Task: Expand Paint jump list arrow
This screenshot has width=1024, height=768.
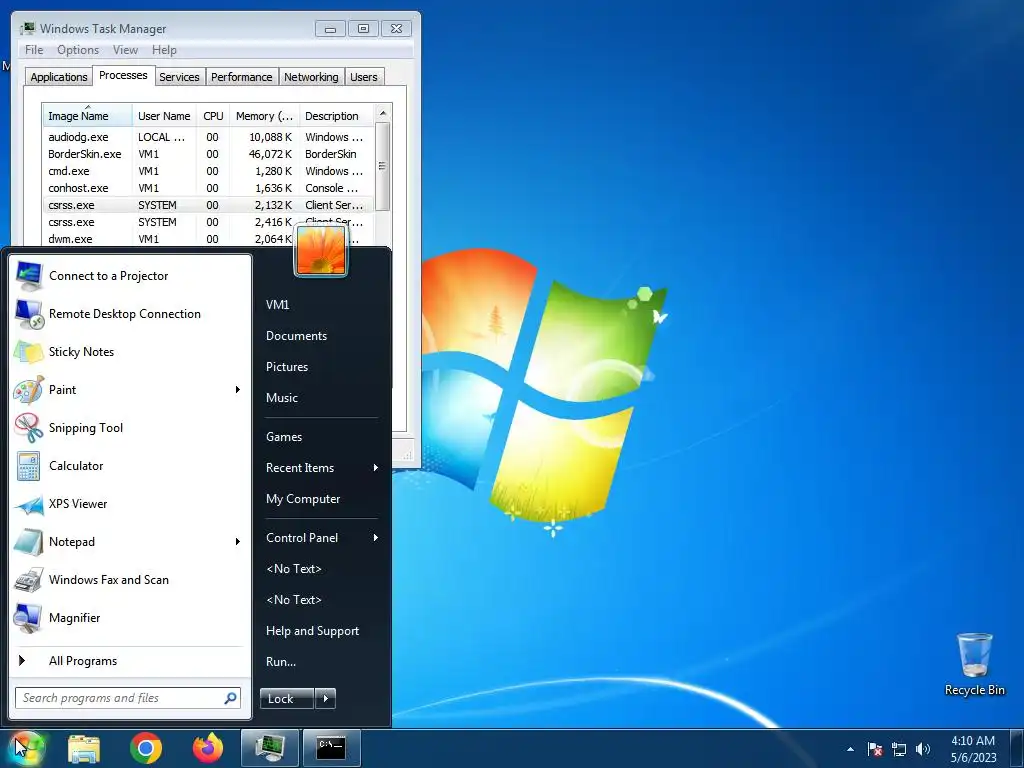Action: point(238,390)
